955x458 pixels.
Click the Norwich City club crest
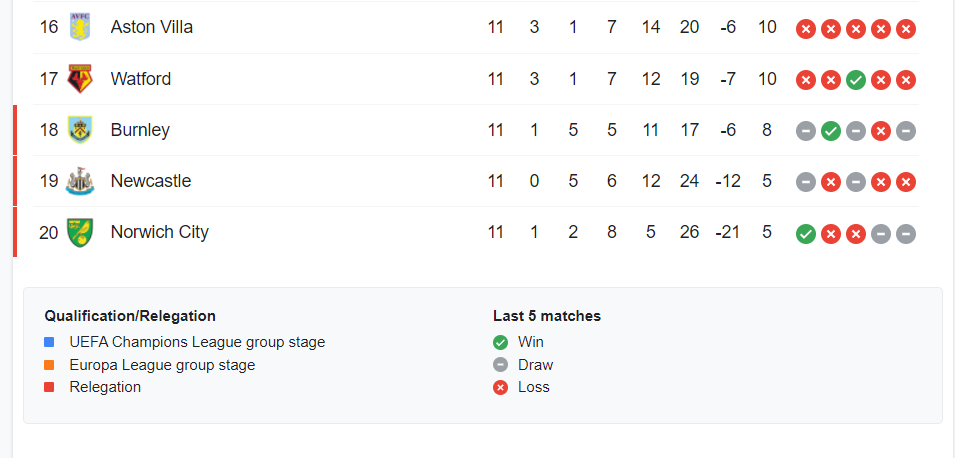click(80, 232)
